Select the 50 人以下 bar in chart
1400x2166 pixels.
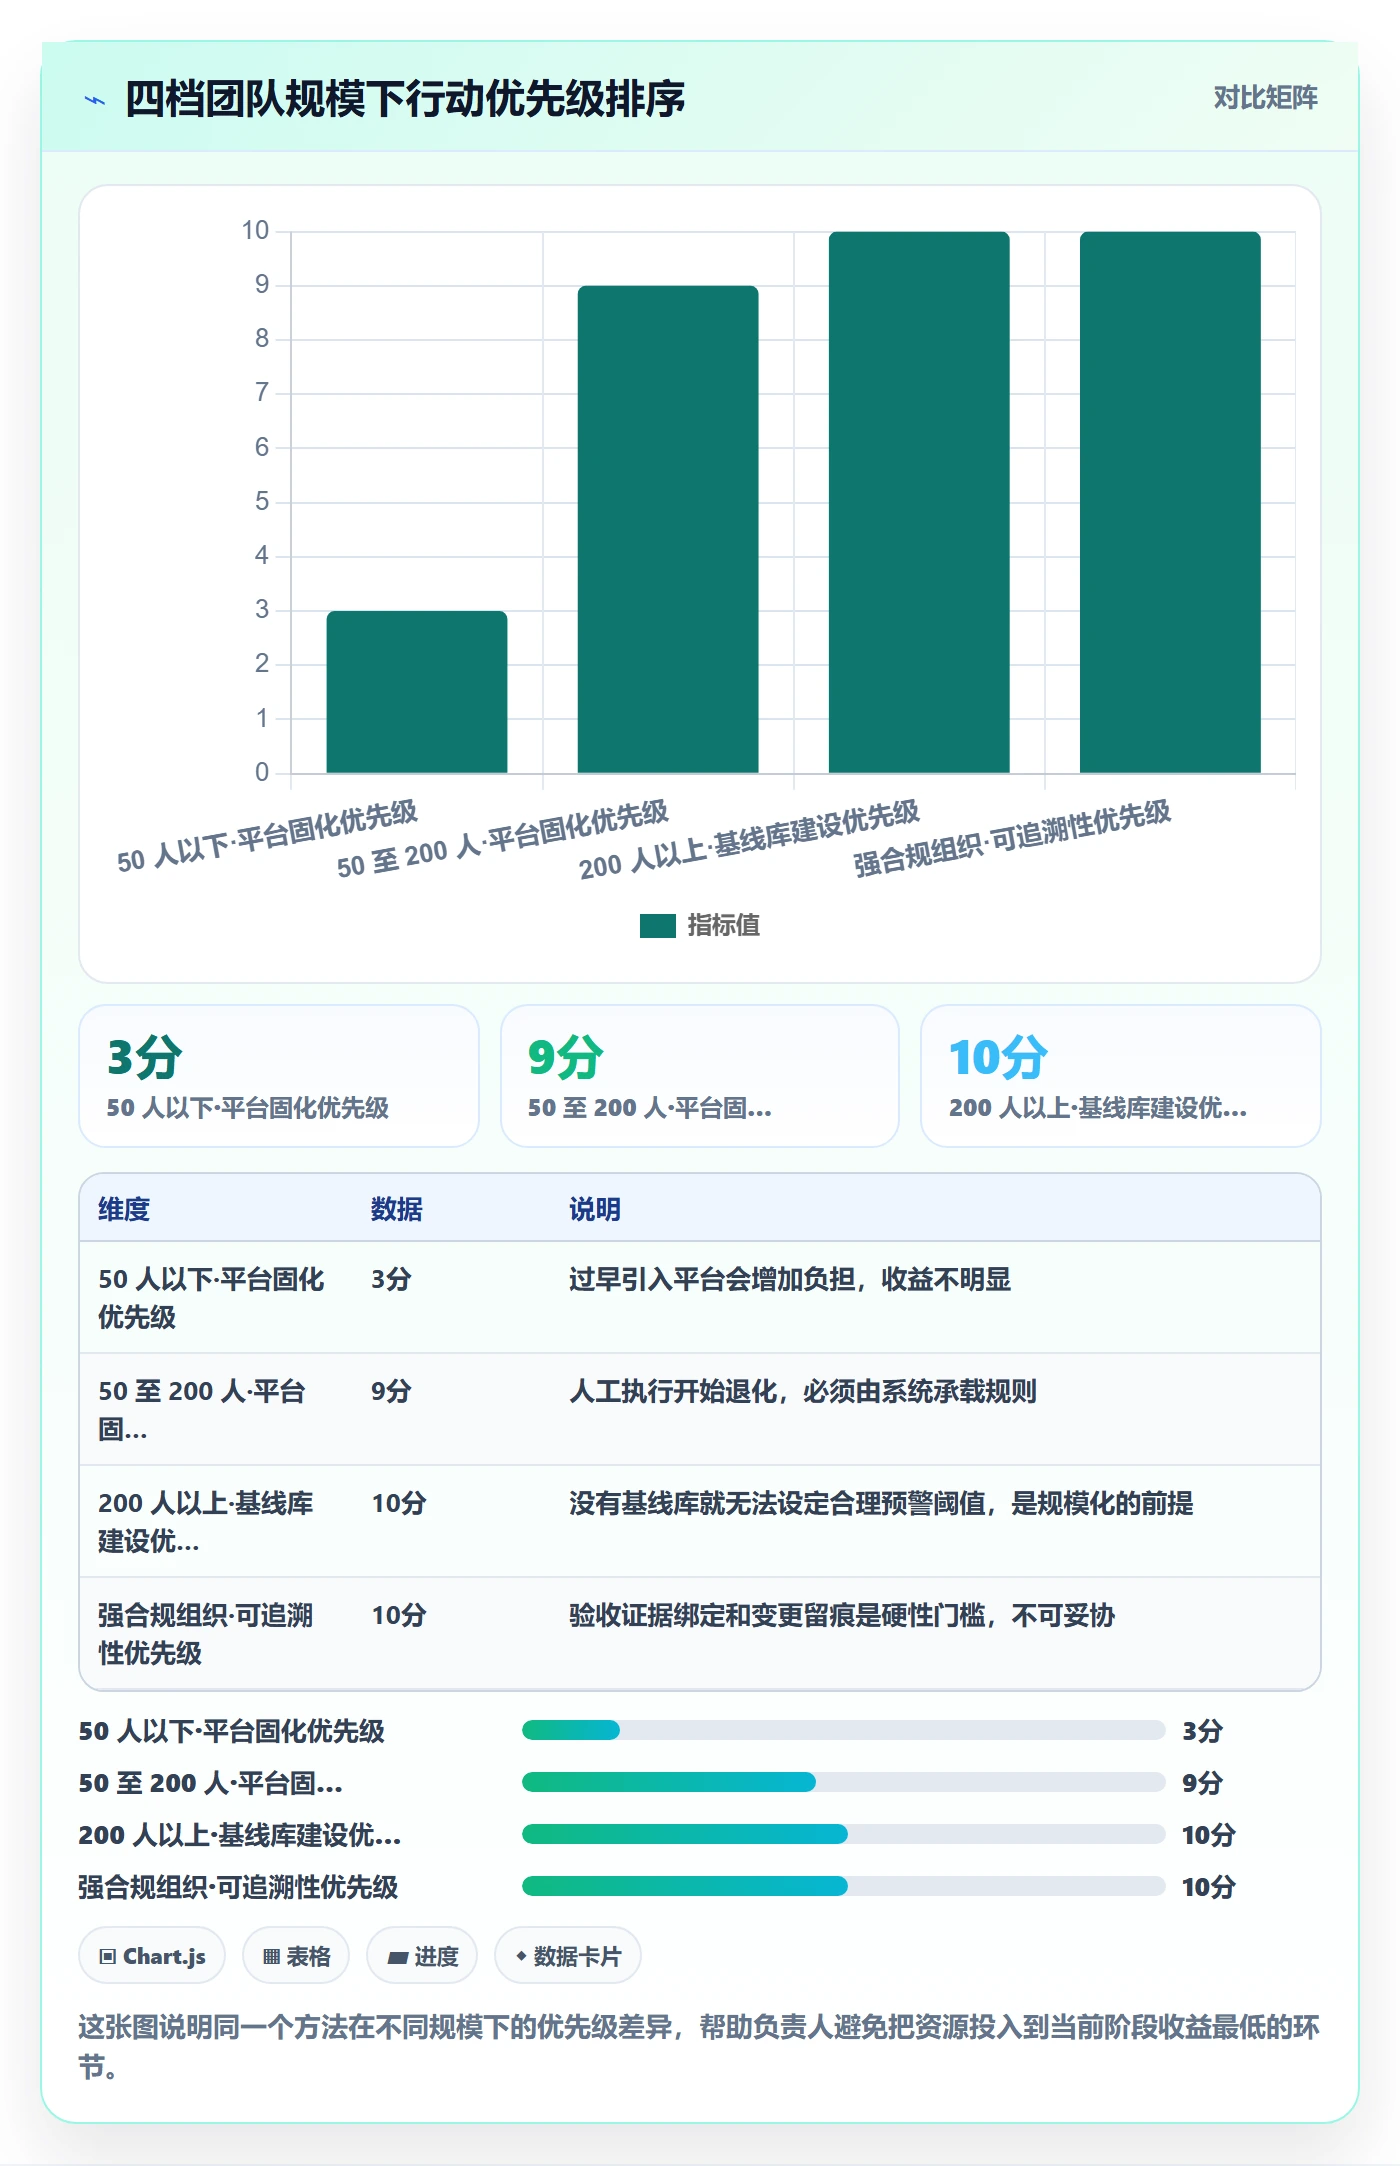pyautogui.click(x=417, y=692)
